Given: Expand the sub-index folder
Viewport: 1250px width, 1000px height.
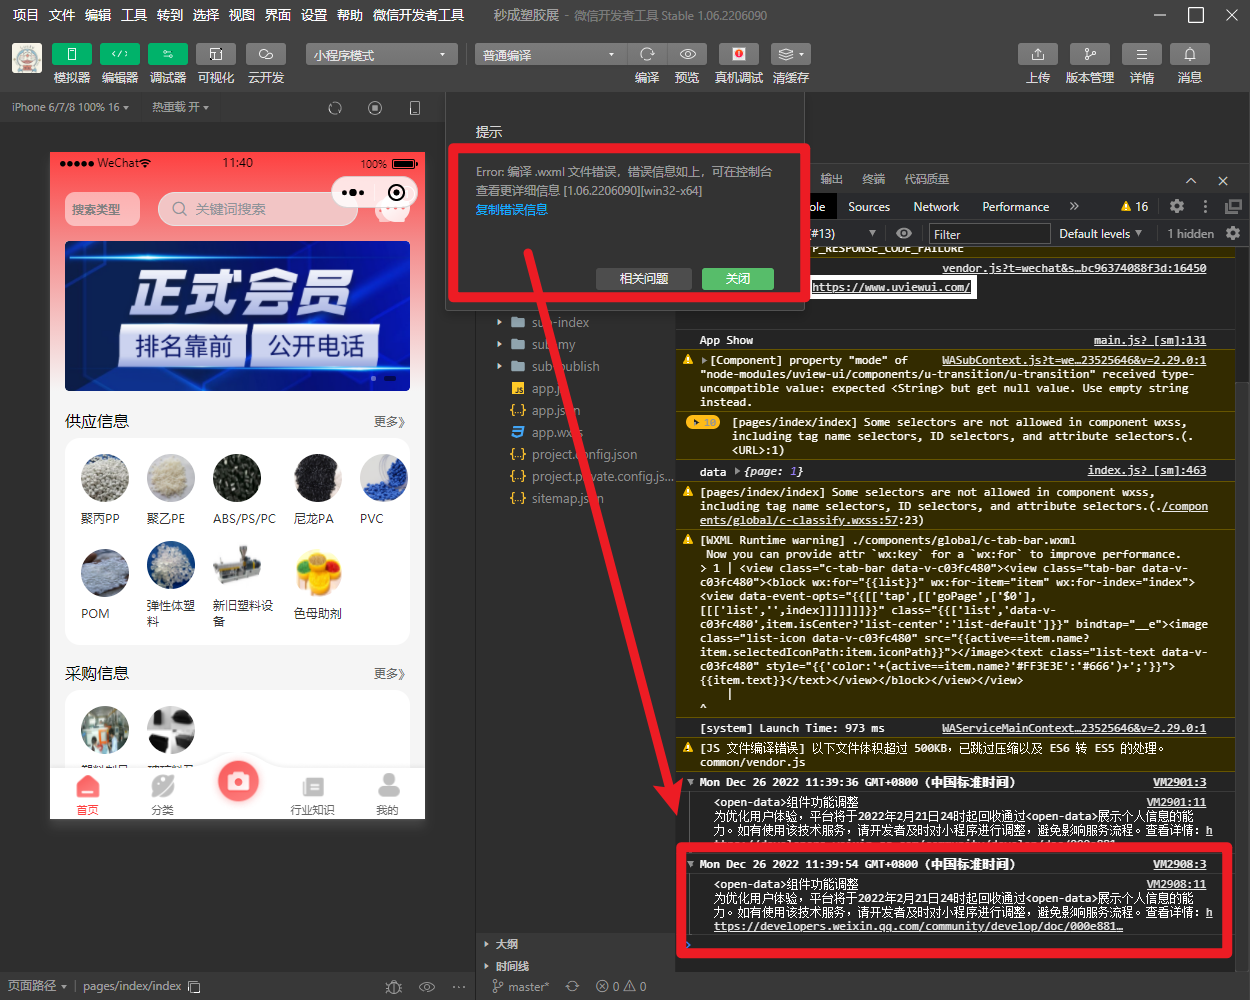Looking at the screenshot, I should (x=500, y=322).
